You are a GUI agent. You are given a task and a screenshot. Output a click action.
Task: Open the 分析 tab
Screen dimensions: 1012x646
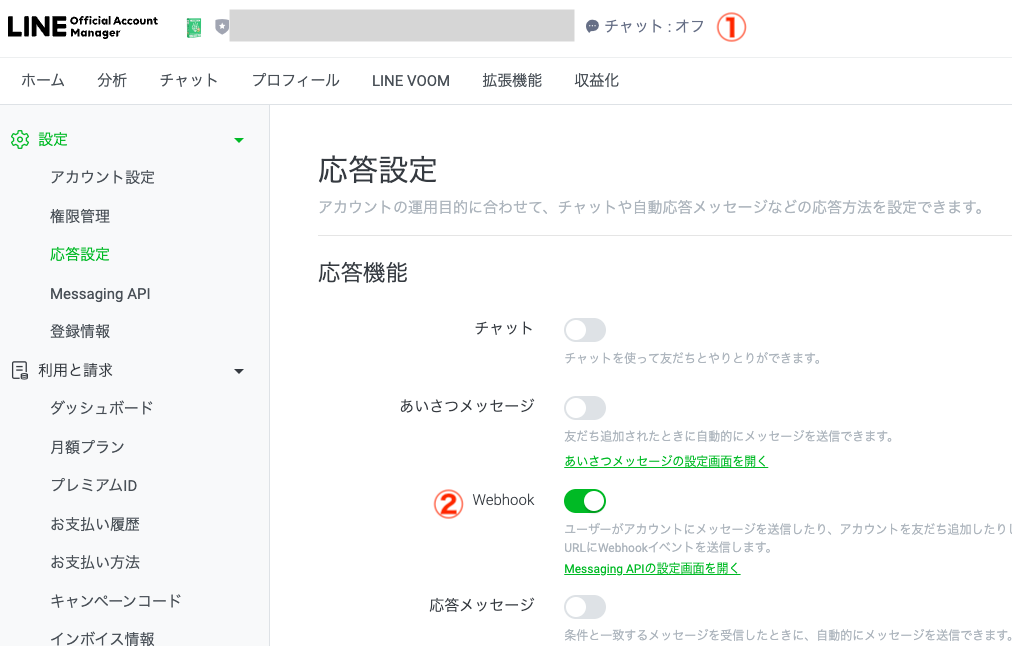[x=112, y=81]
